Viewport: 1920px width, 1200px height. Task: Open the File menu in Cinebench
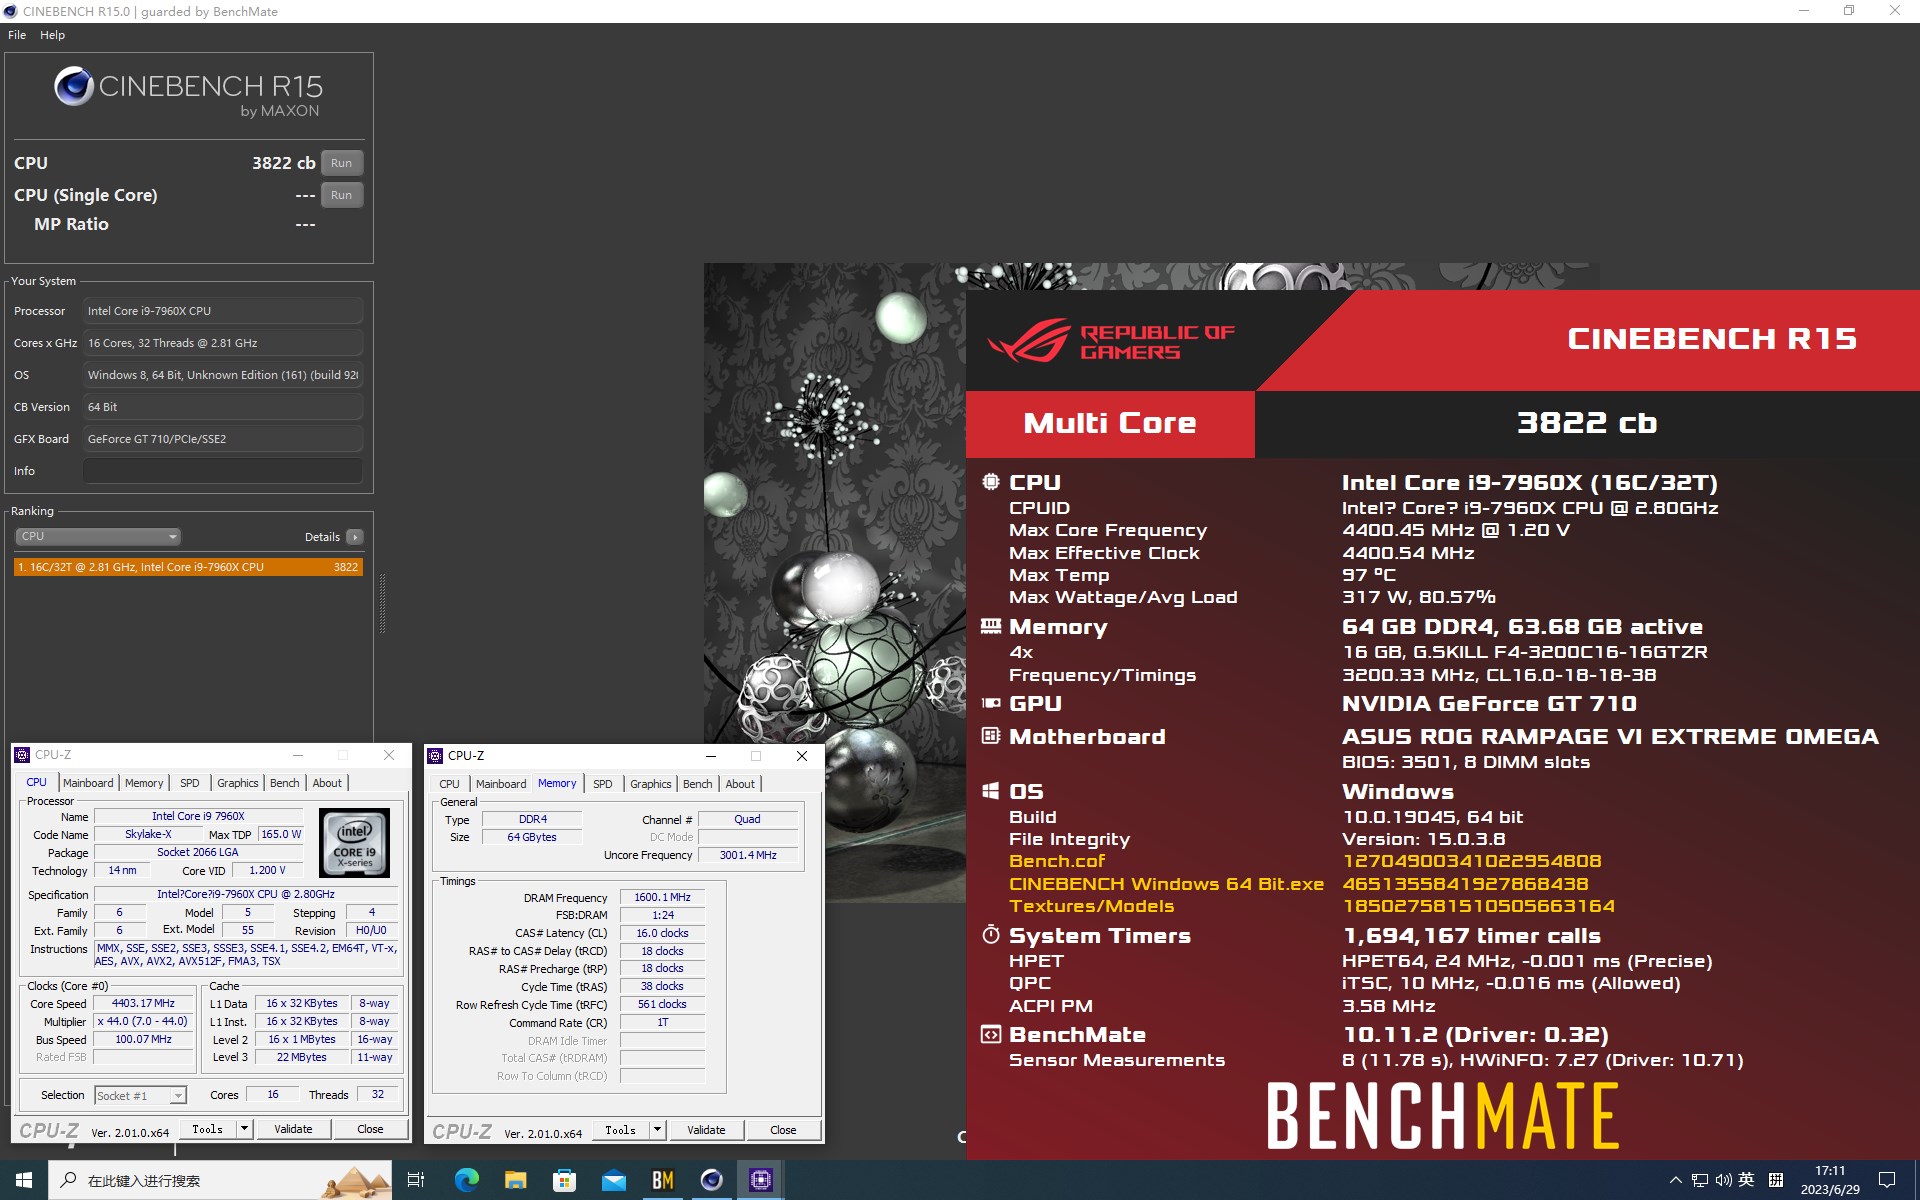point(17,35)
